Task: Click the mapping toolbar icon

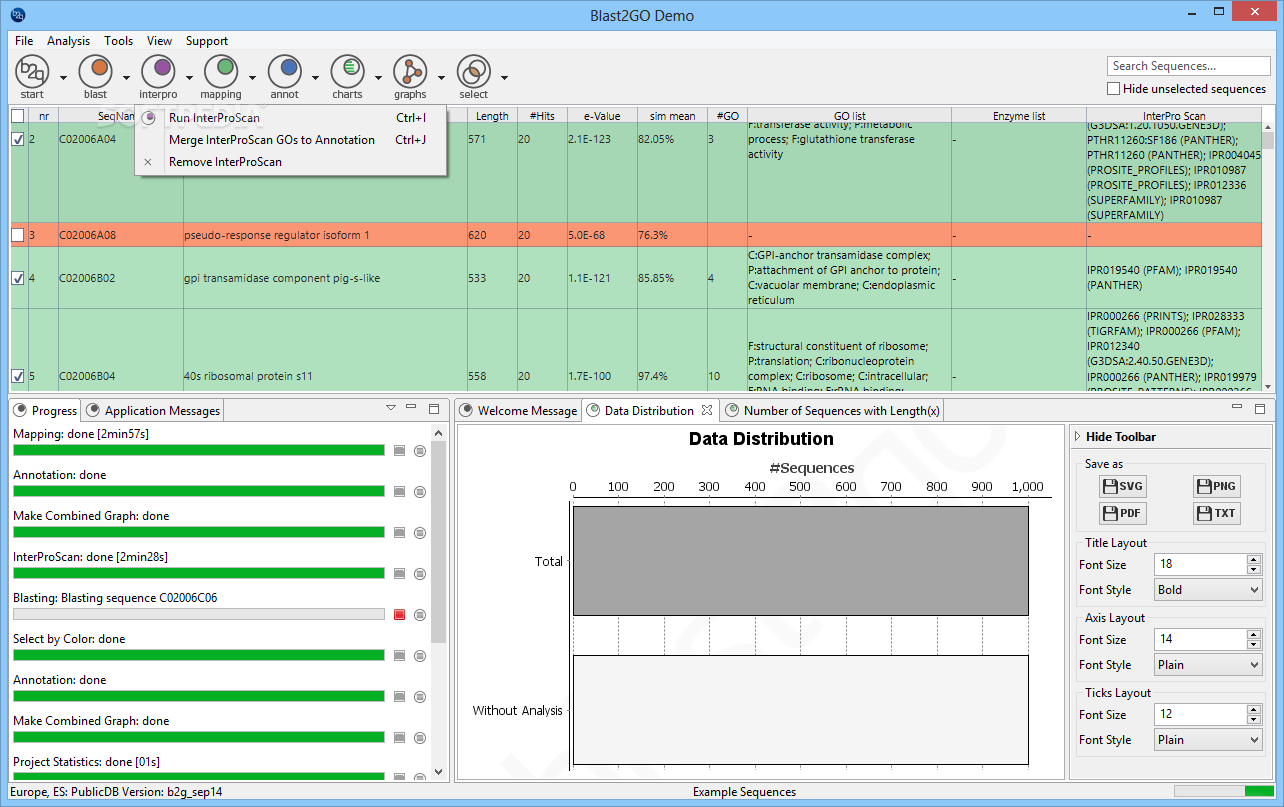Action: pyautogui.click(x=221, y=71)
